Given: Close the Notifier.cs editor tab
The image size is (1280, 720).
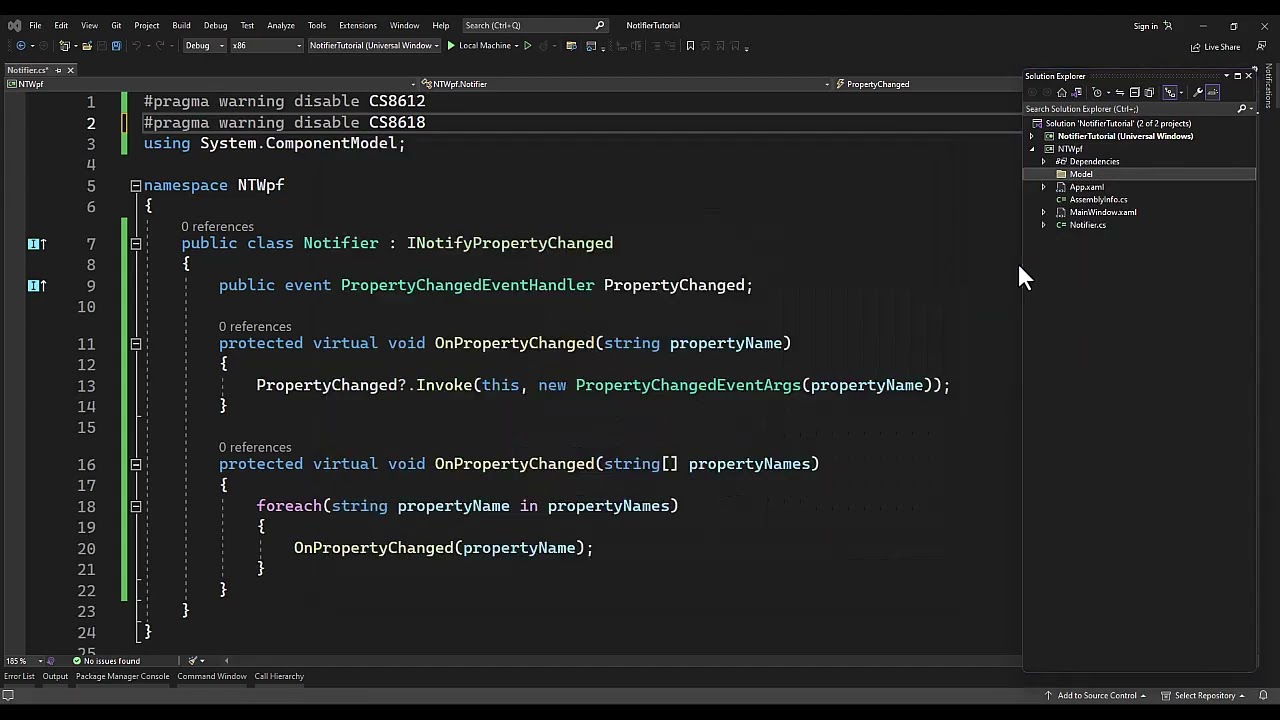Looking at the screenshot, I should click(71, 70).
